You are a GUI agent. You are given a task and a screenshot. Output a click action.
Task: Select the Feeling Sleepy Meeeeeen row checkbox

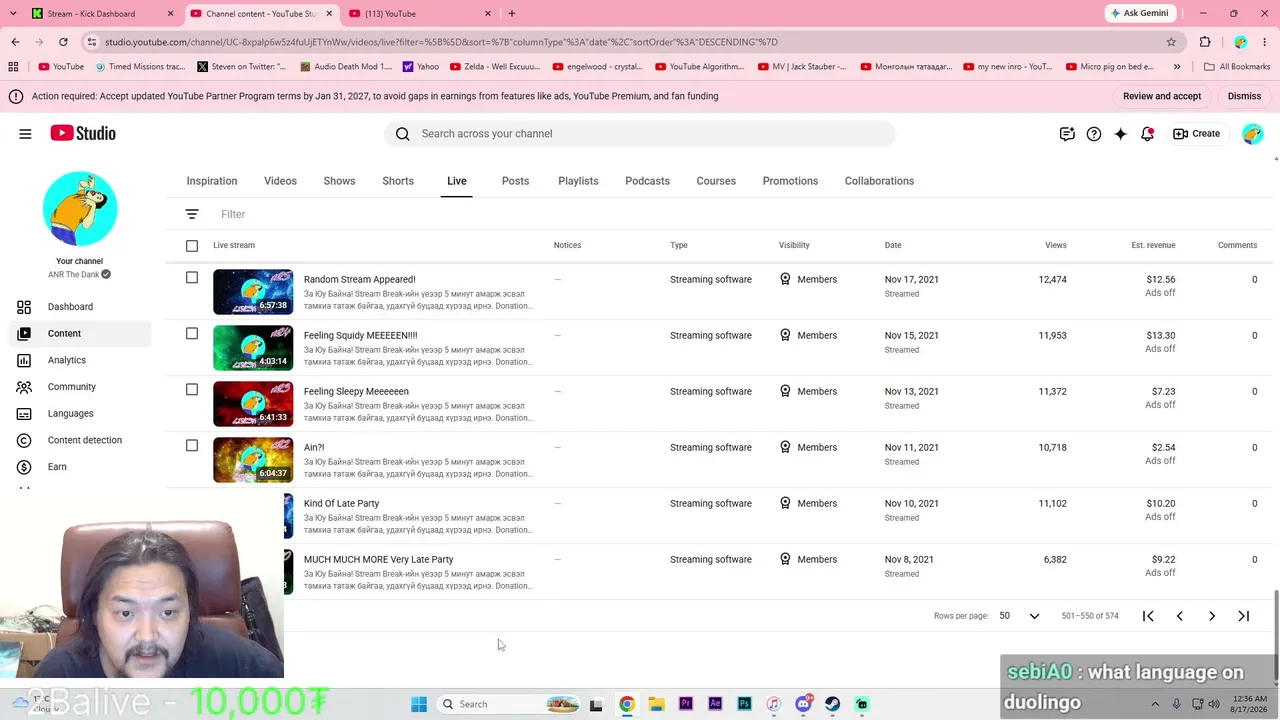tap(192, 390)
